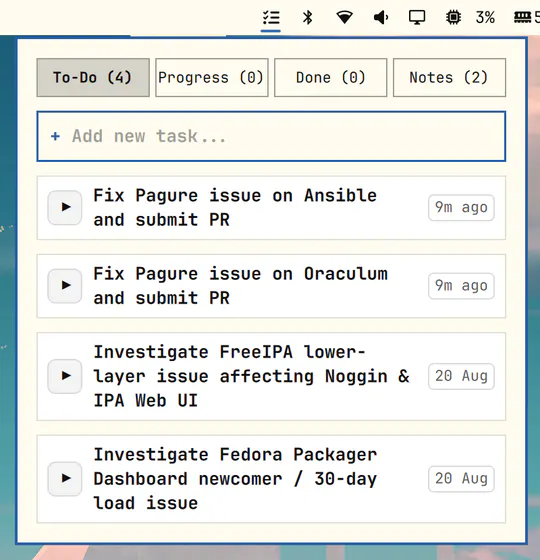Start the Ansible Pagure issue task
The image size is (540, 560).
(65, 207)
